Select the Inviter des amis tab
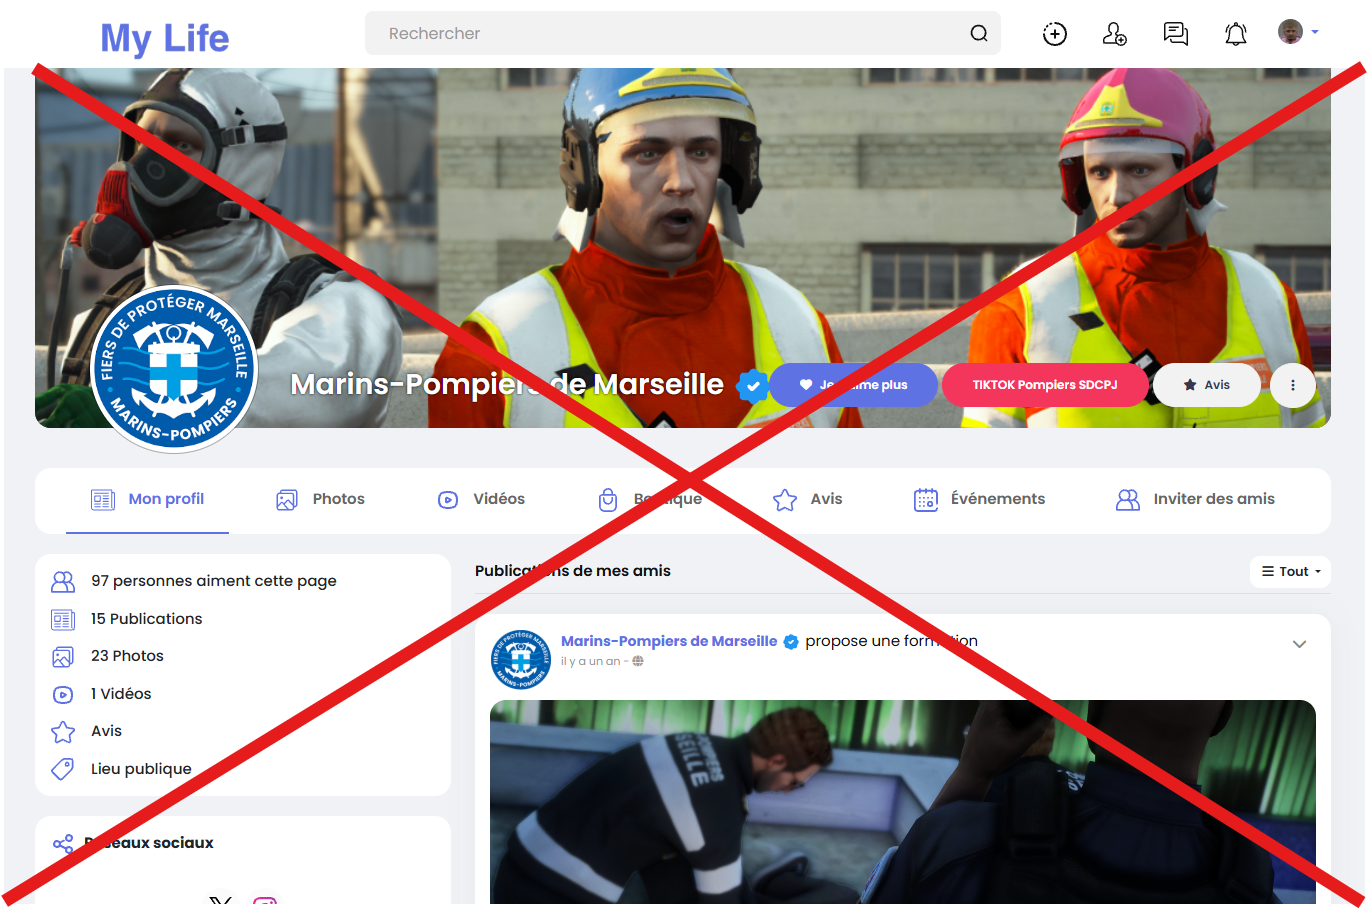1367x908 pixels. [1195, 499]
